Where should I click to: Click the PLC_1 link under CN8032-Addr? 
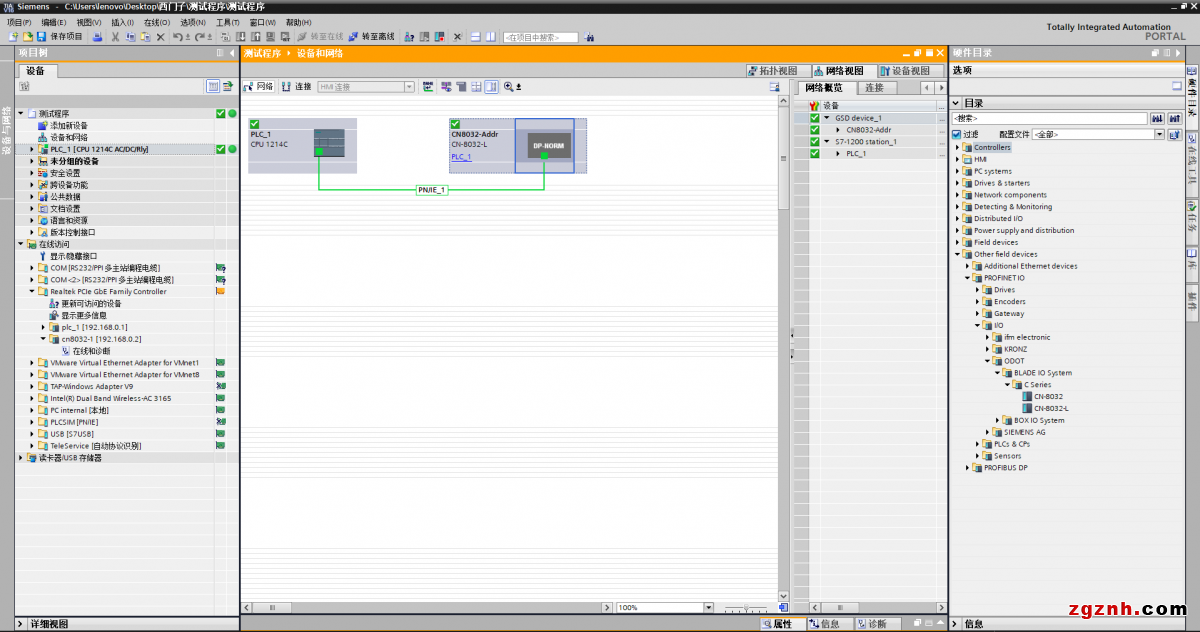tap(461, 157)
